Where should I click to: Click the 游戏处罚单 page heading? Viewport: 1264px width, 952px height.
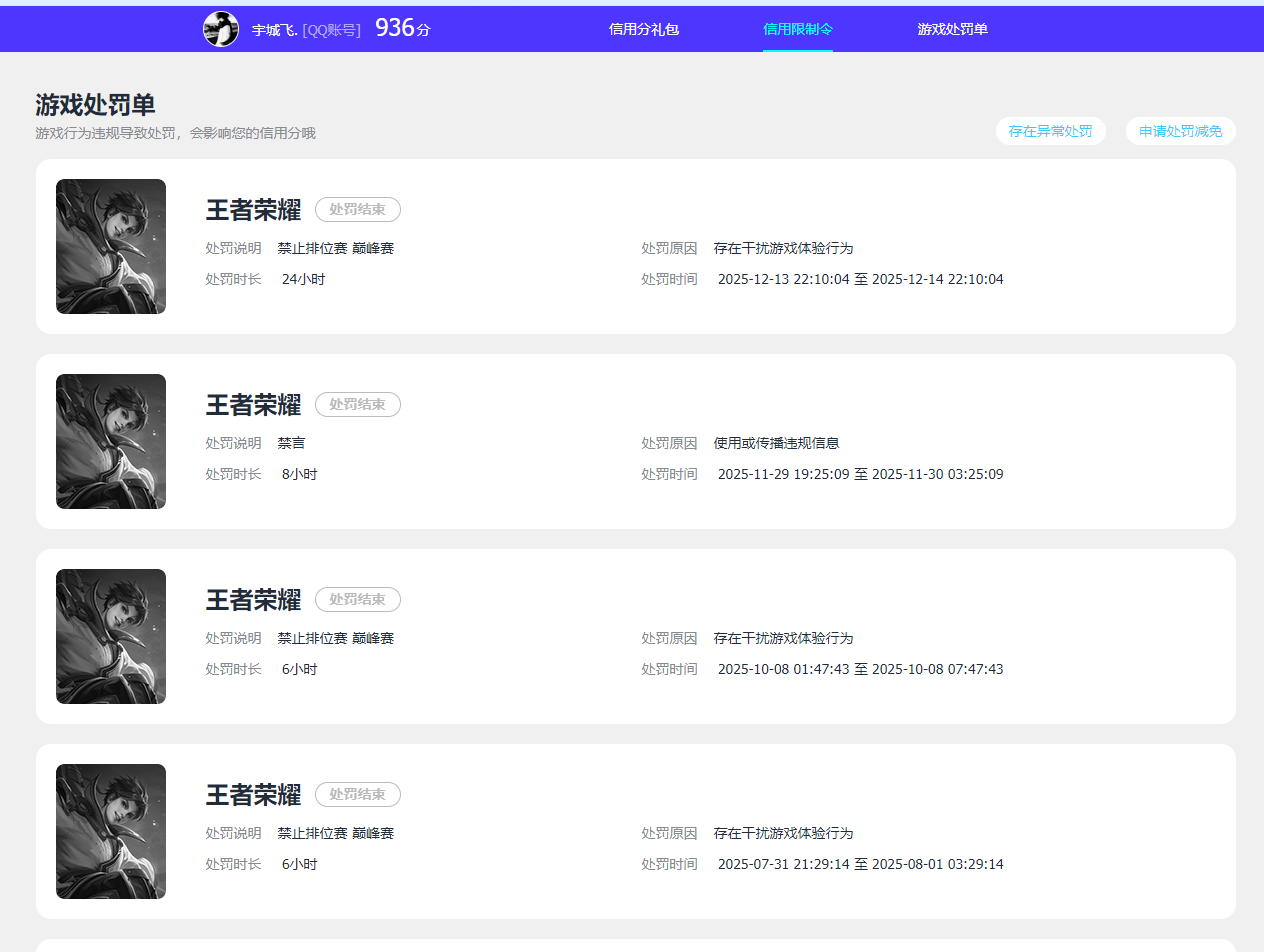[95, 105]
